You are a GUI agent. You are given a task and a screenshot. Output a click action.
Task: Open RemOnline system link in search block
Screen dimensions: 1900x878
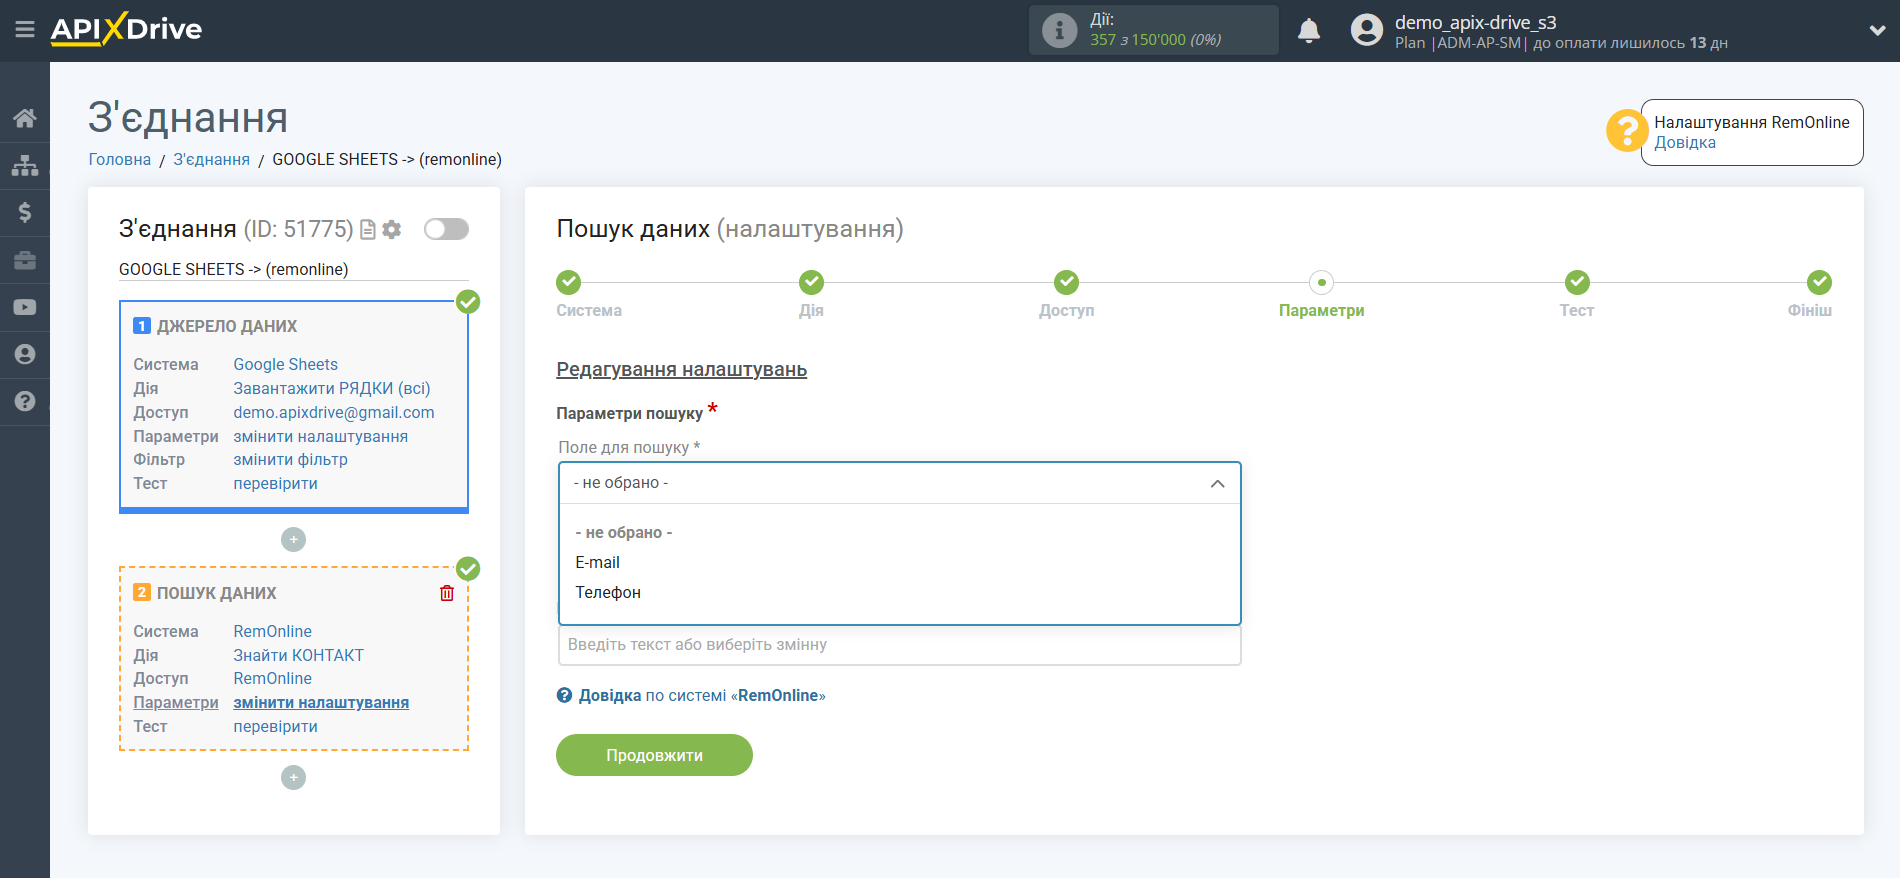click(272, 631)
